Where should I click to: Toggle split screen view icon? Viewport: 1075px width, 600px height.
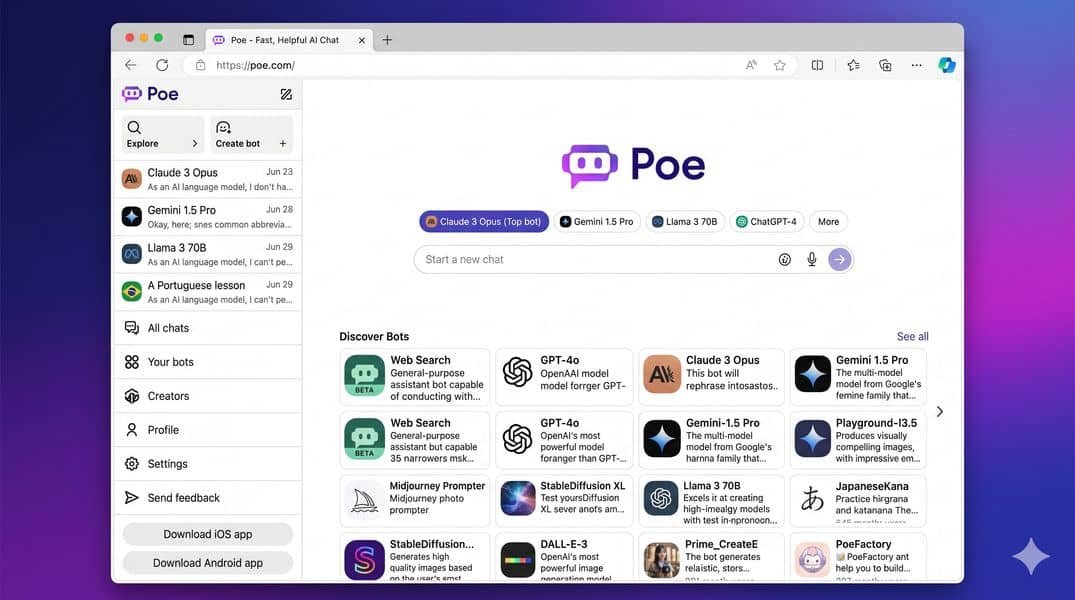[x=817, y=65]
